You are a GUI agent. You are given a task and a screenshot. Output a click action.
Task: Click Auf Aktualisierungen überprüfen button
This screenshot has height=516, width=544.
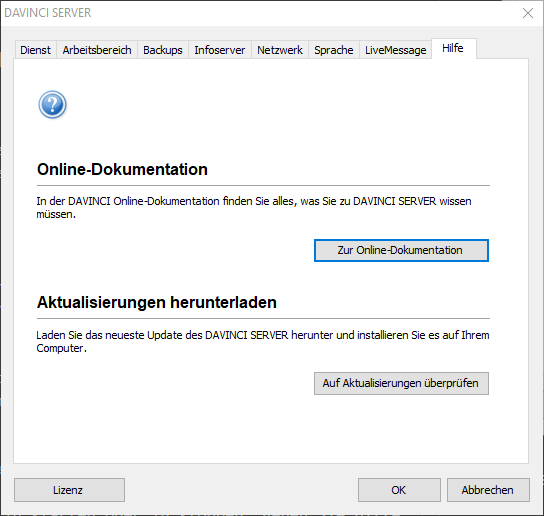pyautogui.click(x=401, y=383)
